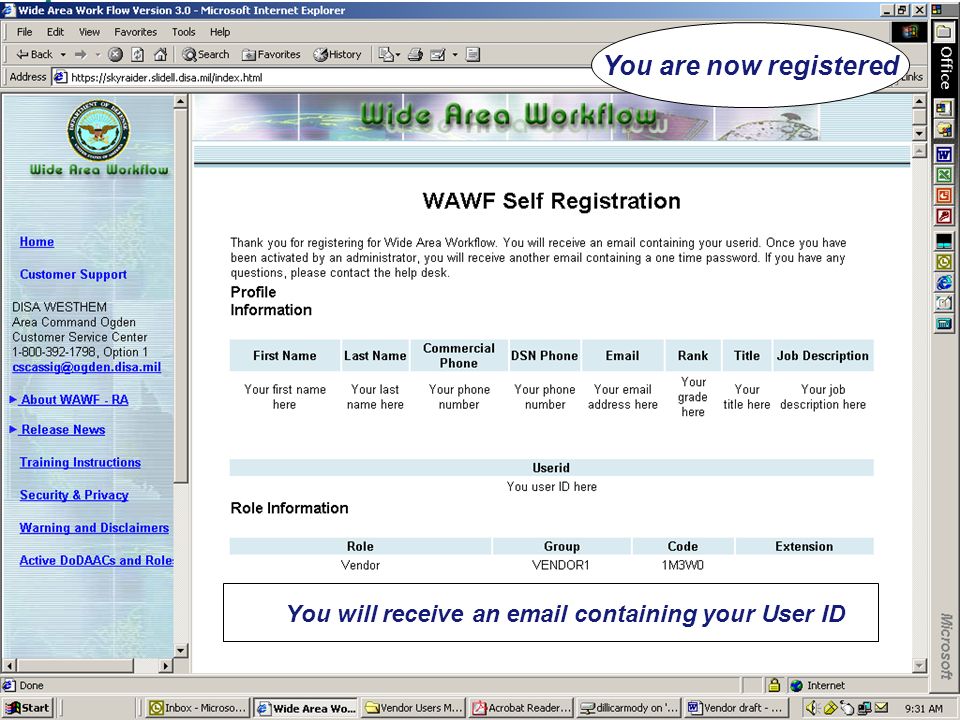Click Open Office Document icon in Office bar
Image resolution: width=960 pixels, height=720 pixels.
tap(944, 130)
